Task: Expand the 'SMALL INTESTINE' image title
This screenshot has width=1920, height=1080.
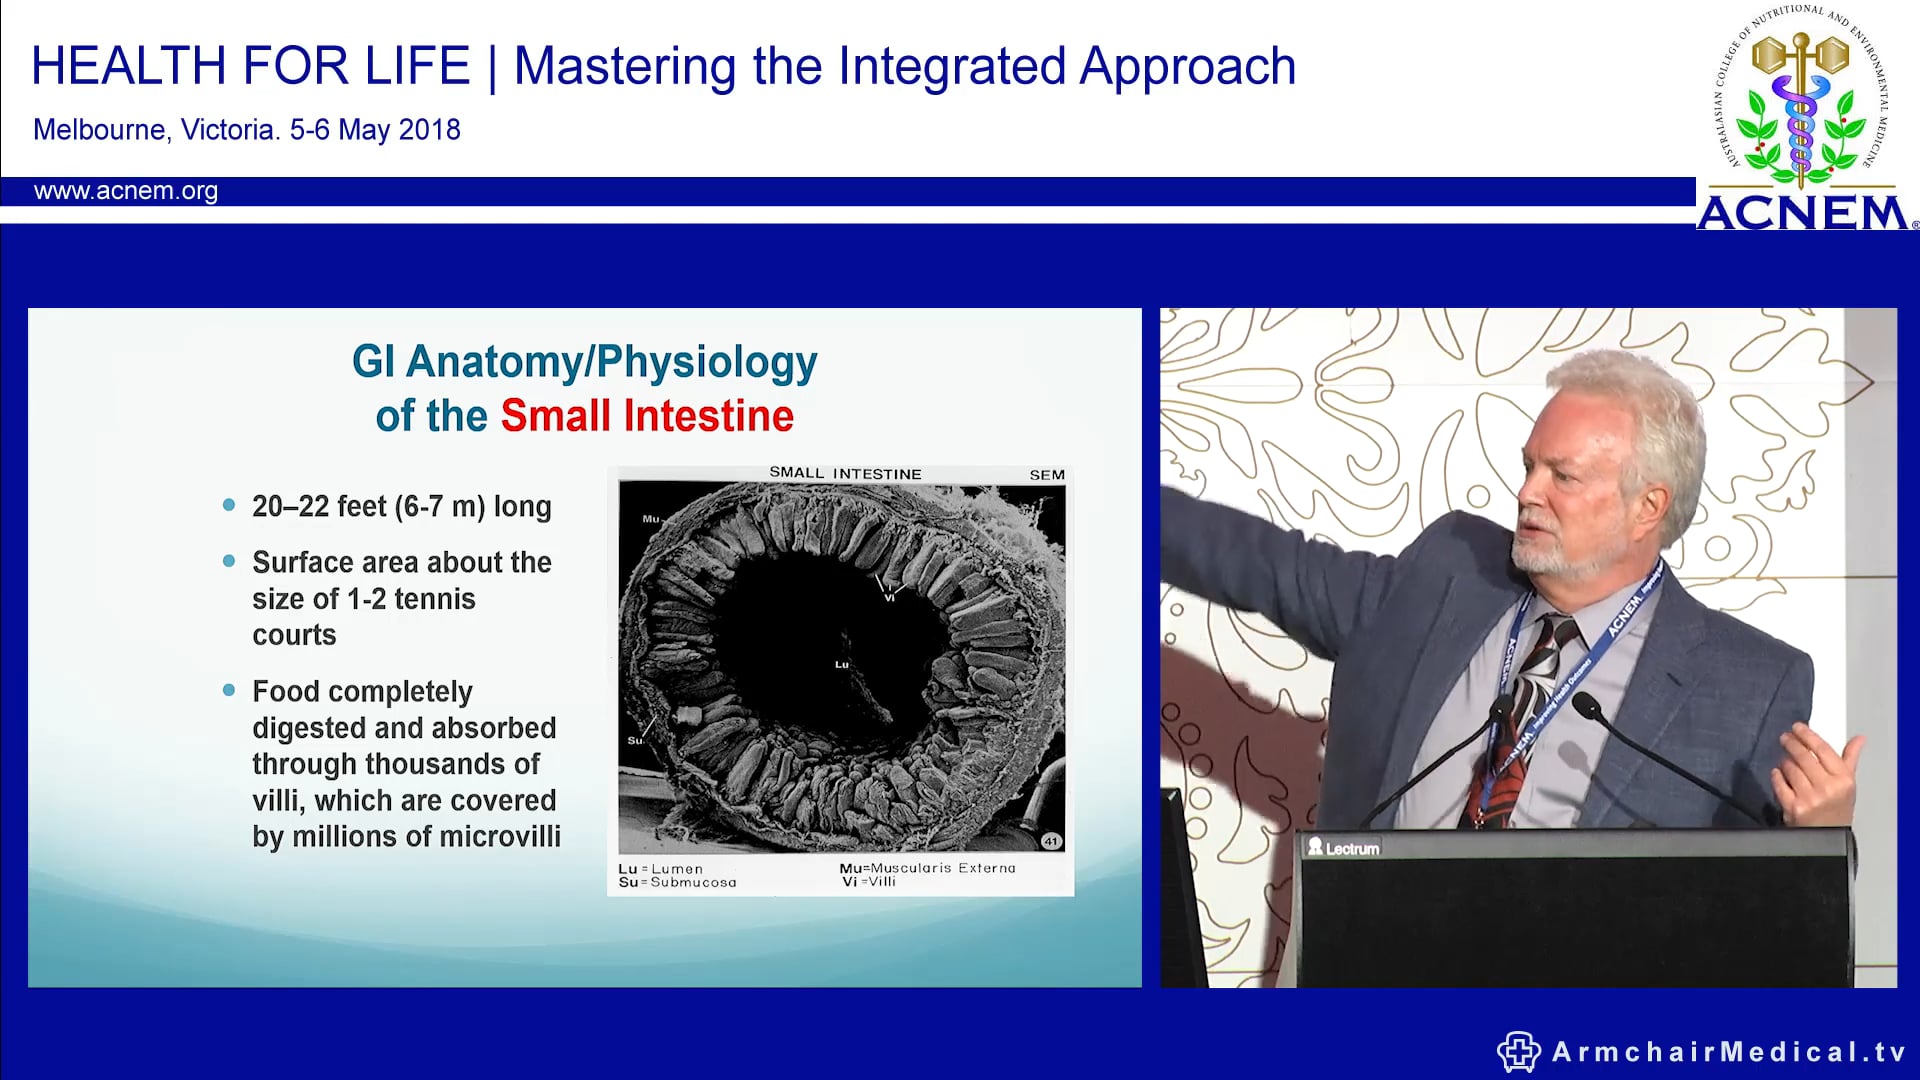Action: pyautogui.click(x=845, y=472)
